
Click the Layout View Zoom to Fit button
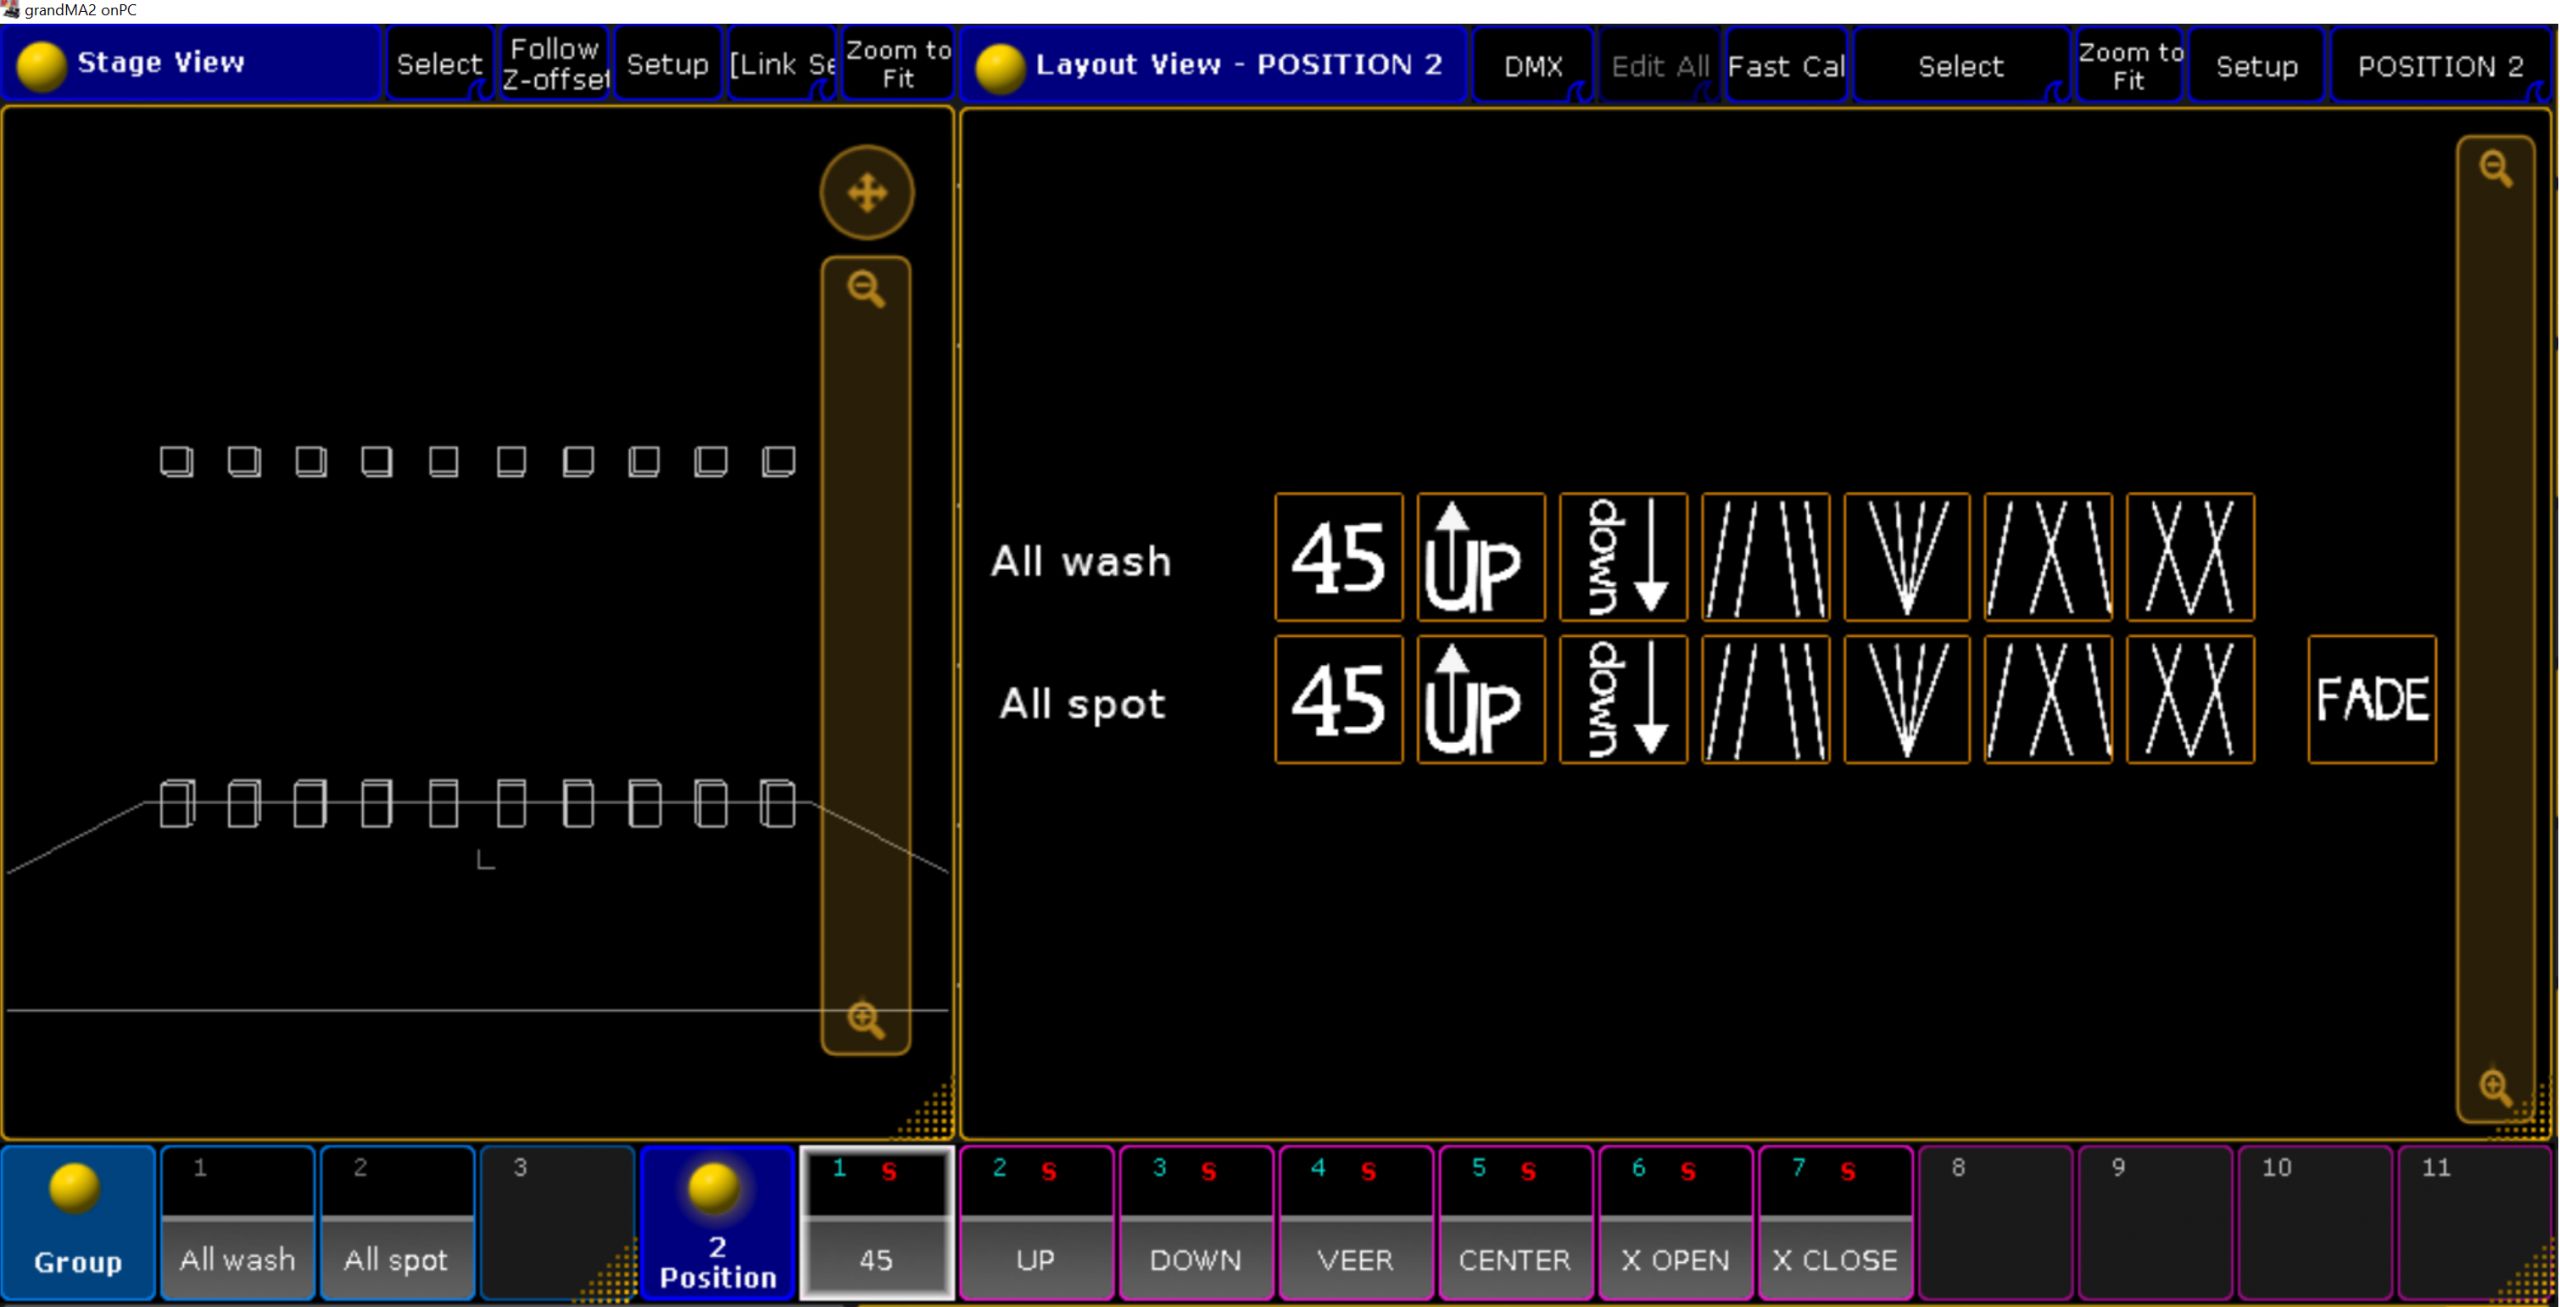(x=2130, y=66)
